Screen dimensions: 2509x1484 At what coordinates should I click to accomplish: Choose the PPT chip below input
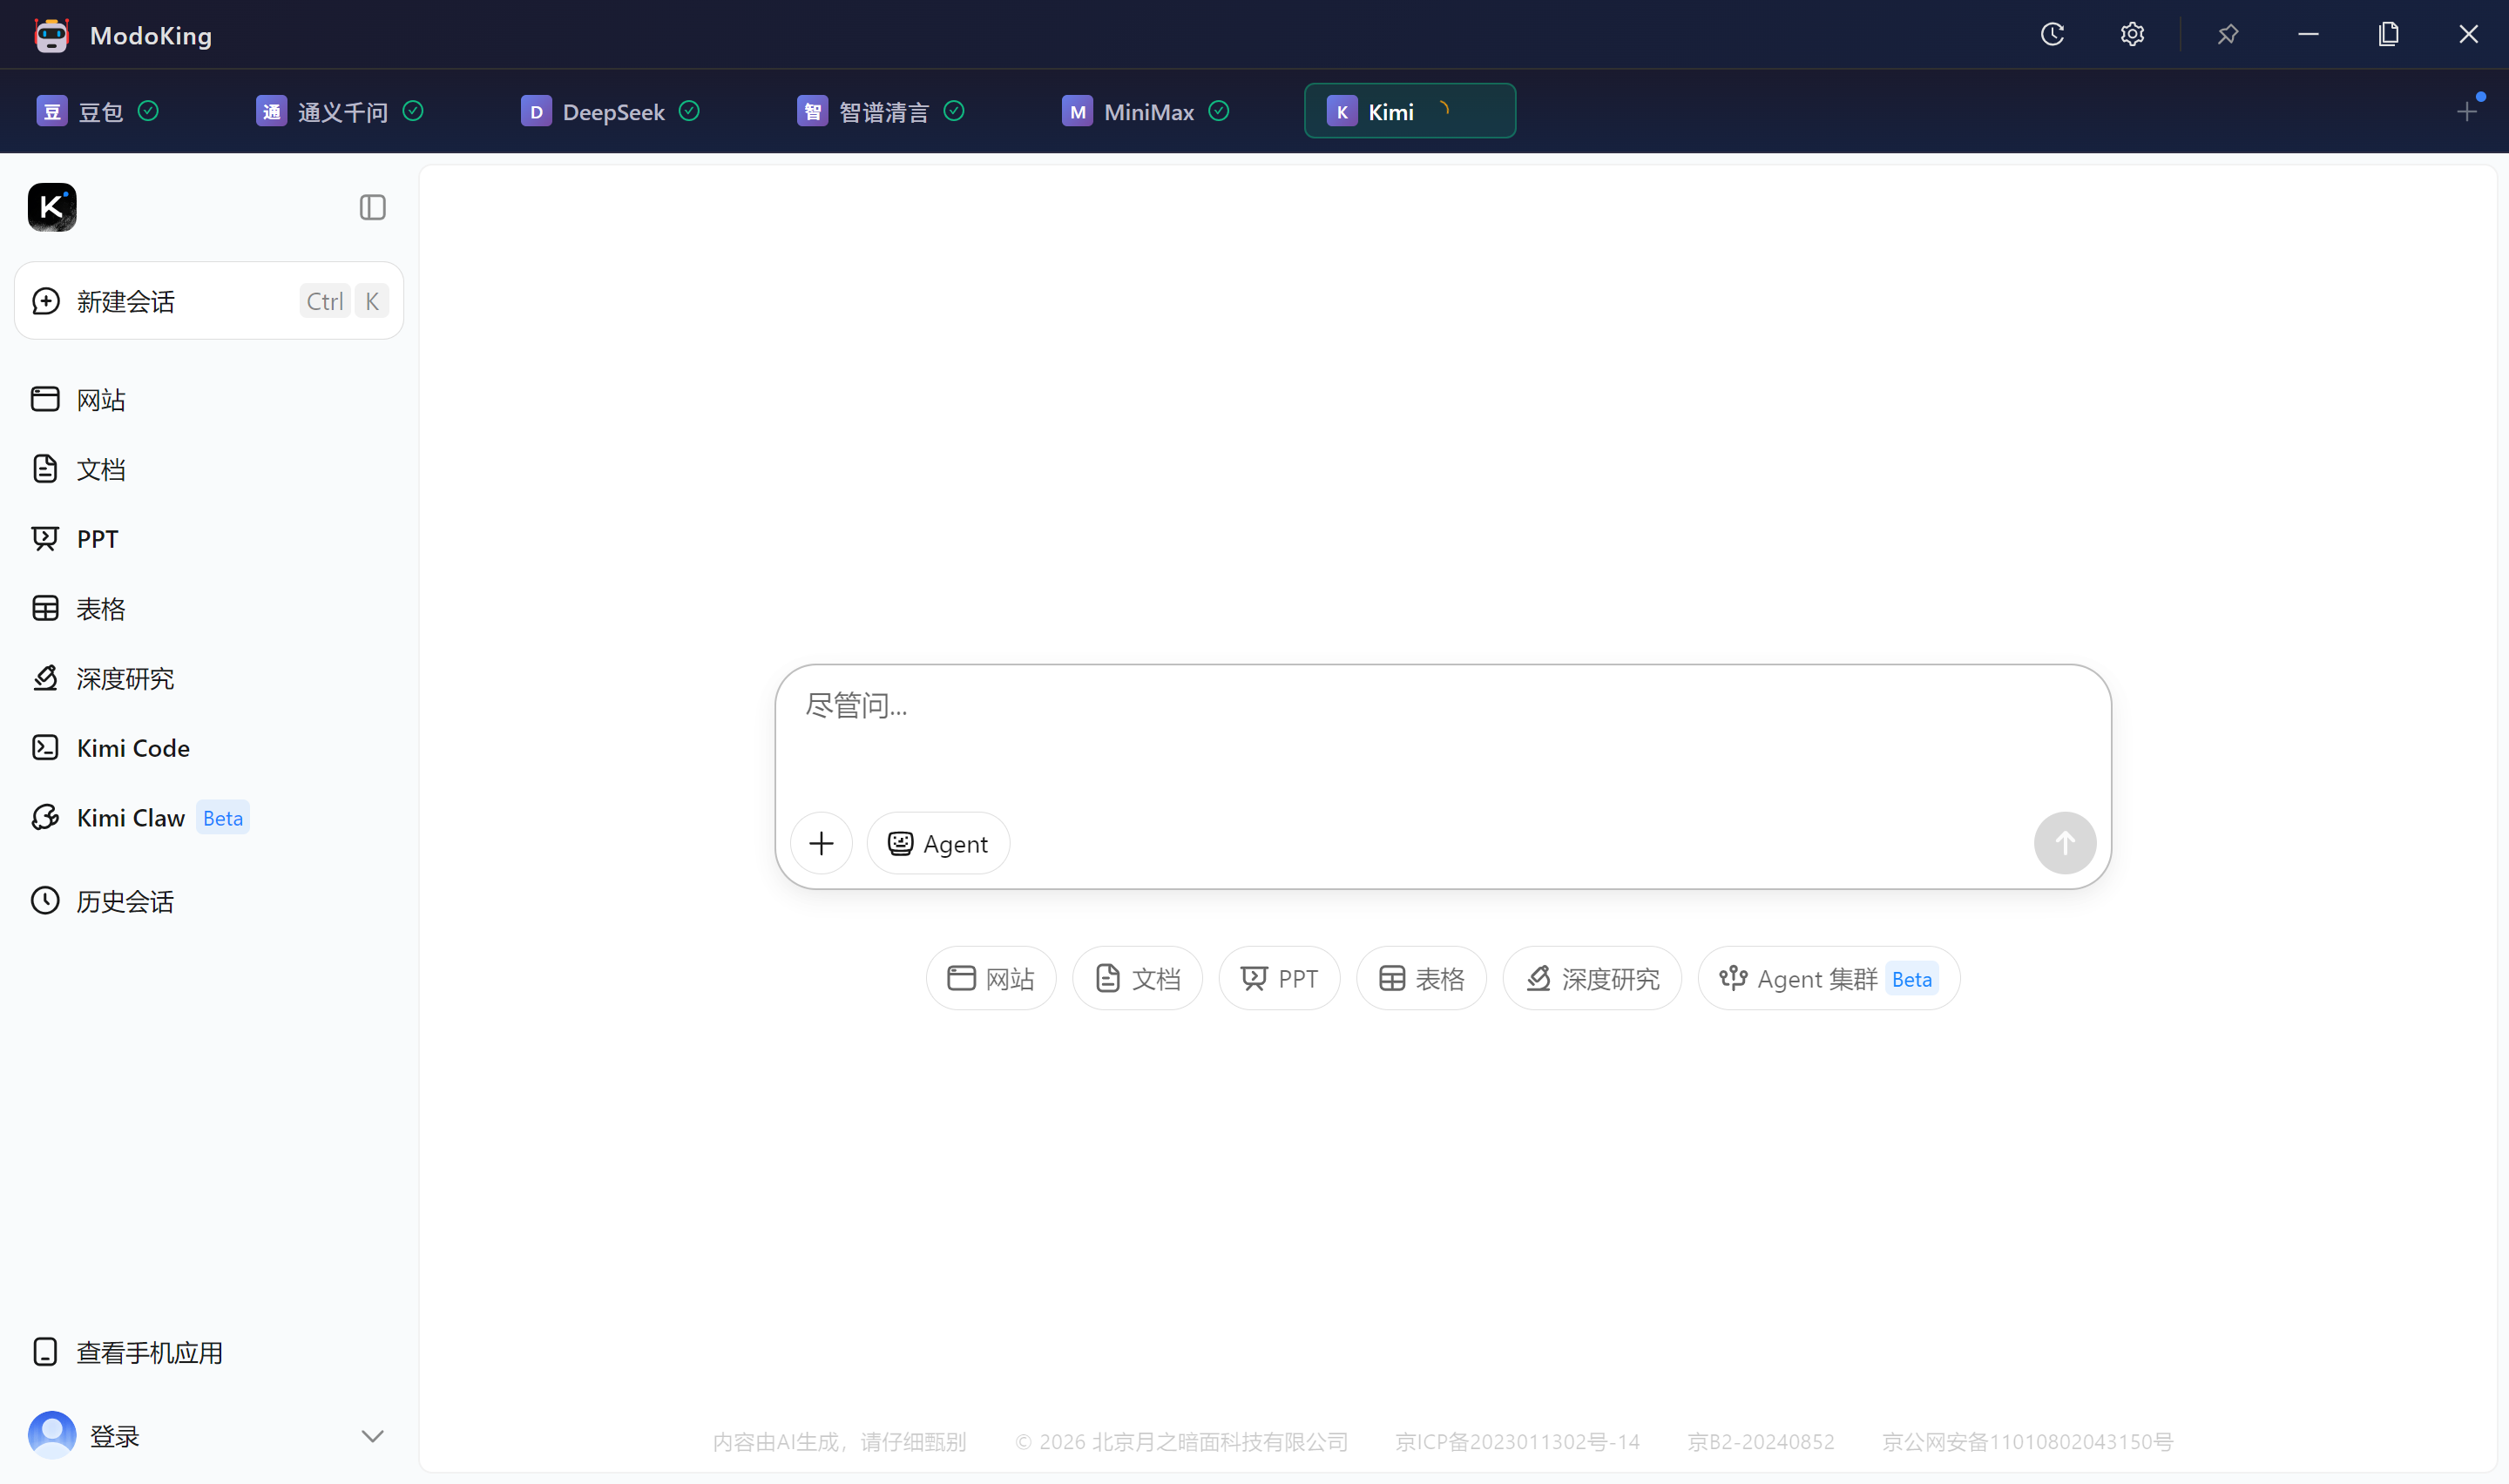tap(1279, 978)
